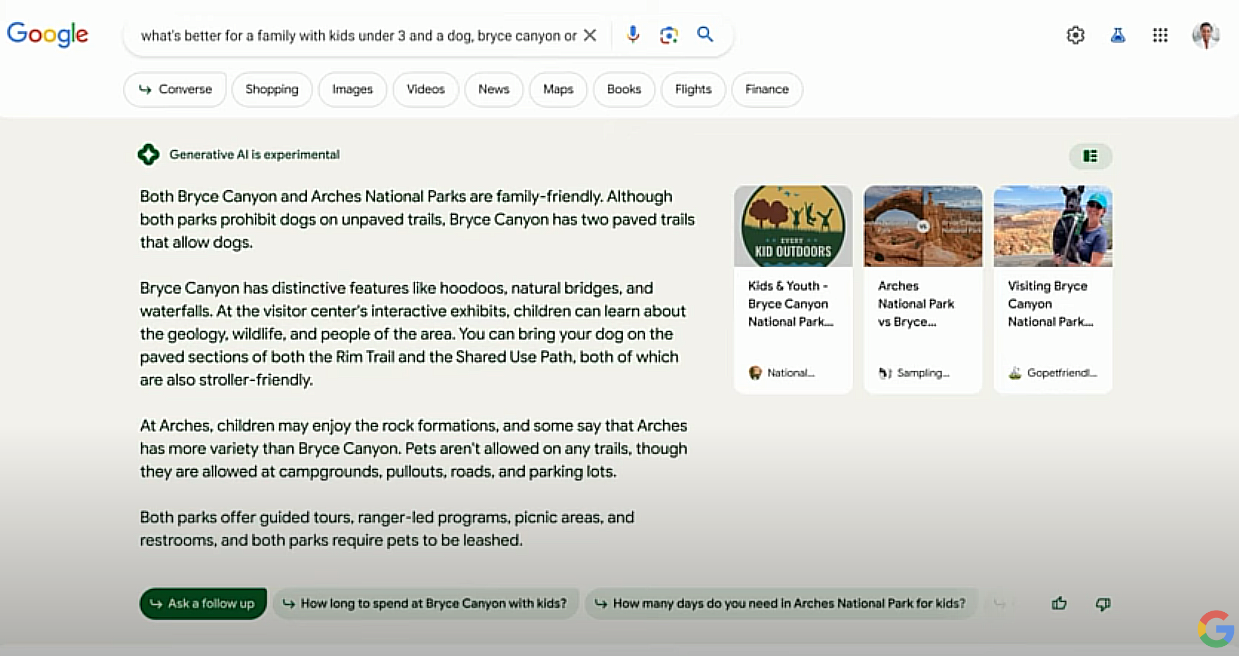Toggle the AI overview layout view
The image size is (1239, 656).
(1091, 156)
